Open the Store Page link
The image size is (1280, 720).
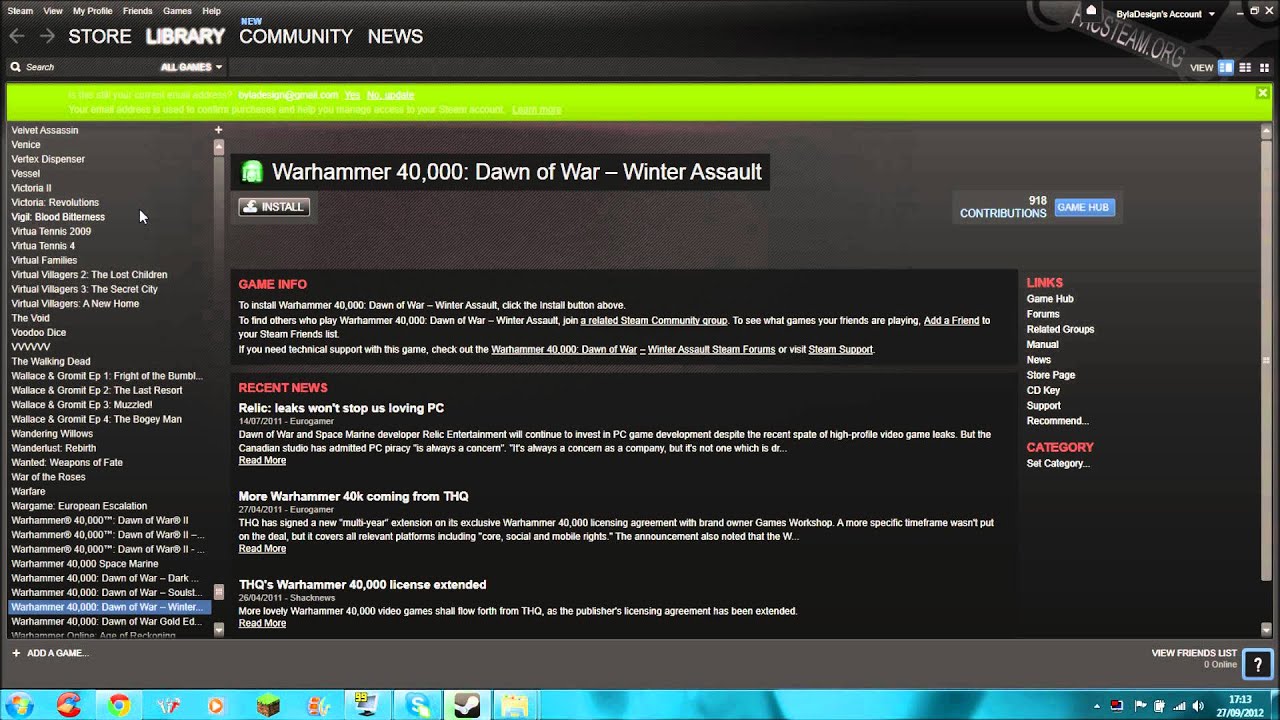tap(1051, 375)
